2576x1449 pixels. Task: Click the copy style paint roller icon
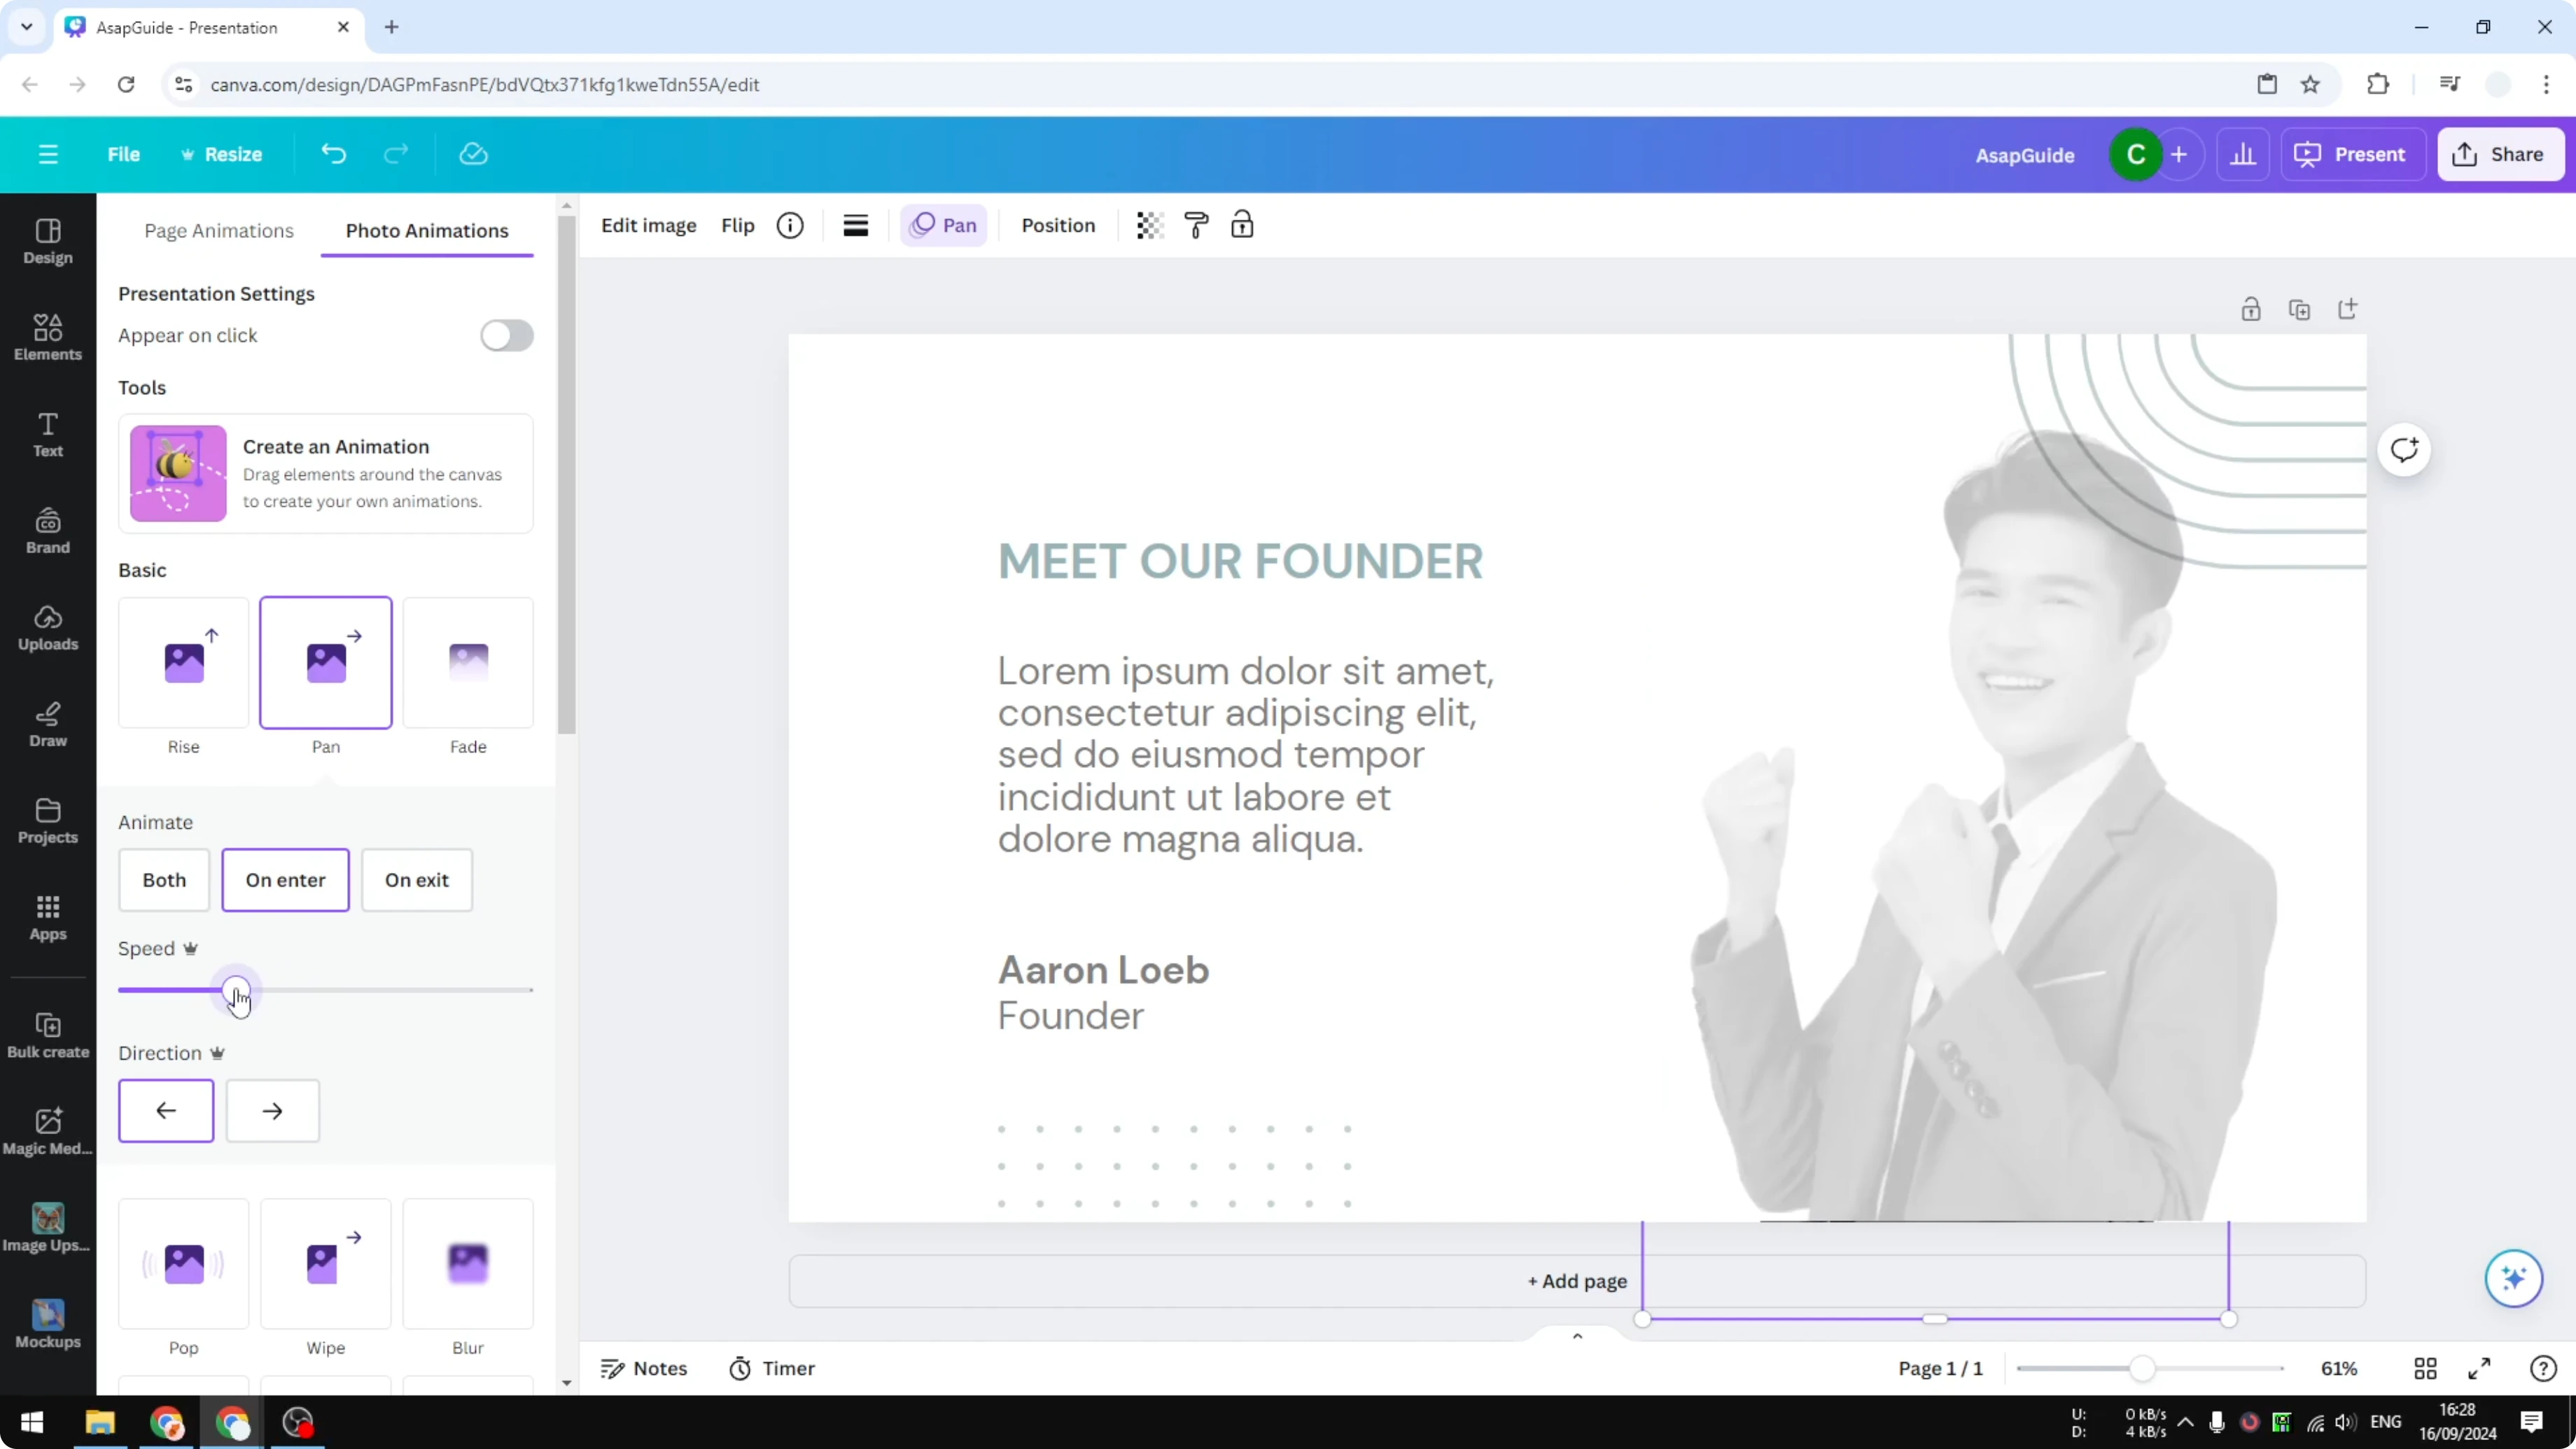[1196, 225]
